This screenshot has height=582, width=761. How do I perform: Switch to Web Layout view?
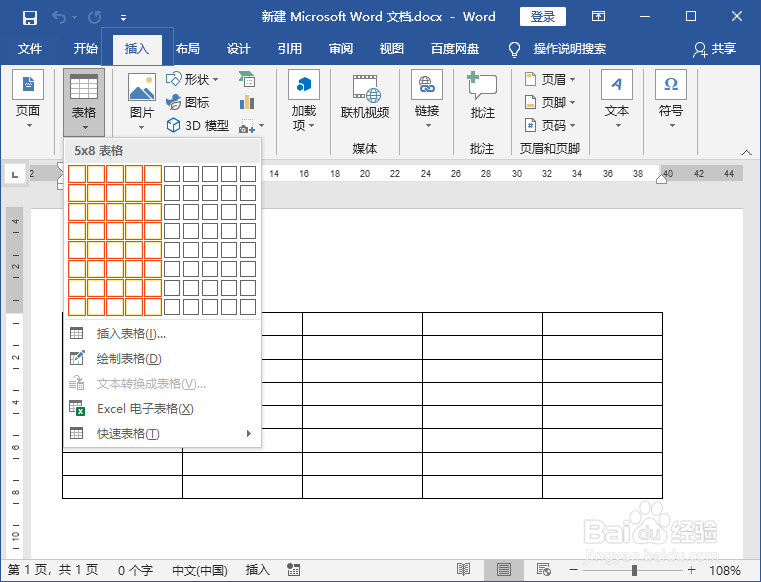(x=544, y=569)
